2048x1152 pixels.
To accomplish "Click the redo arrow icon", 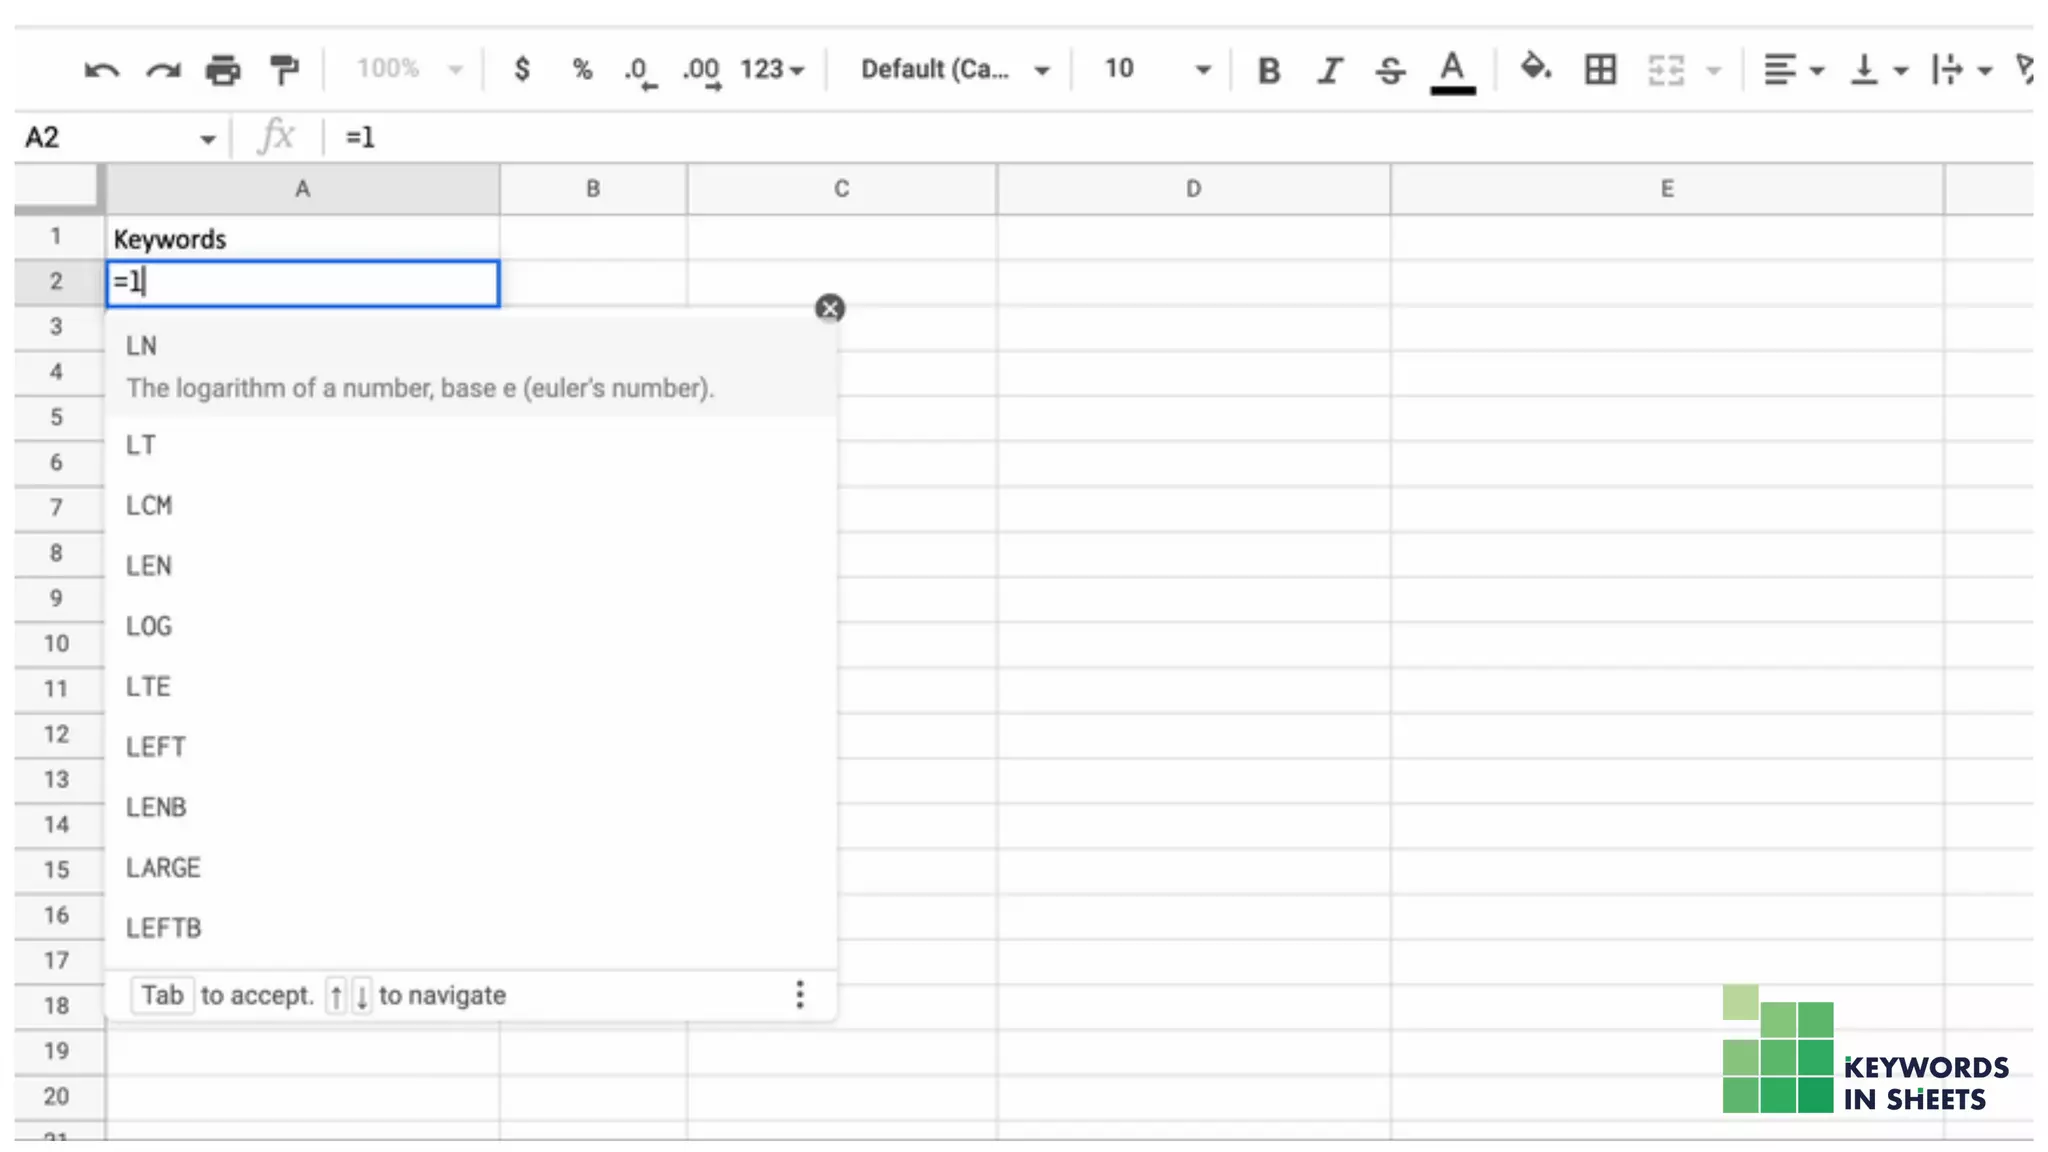I will pos(163,70).
